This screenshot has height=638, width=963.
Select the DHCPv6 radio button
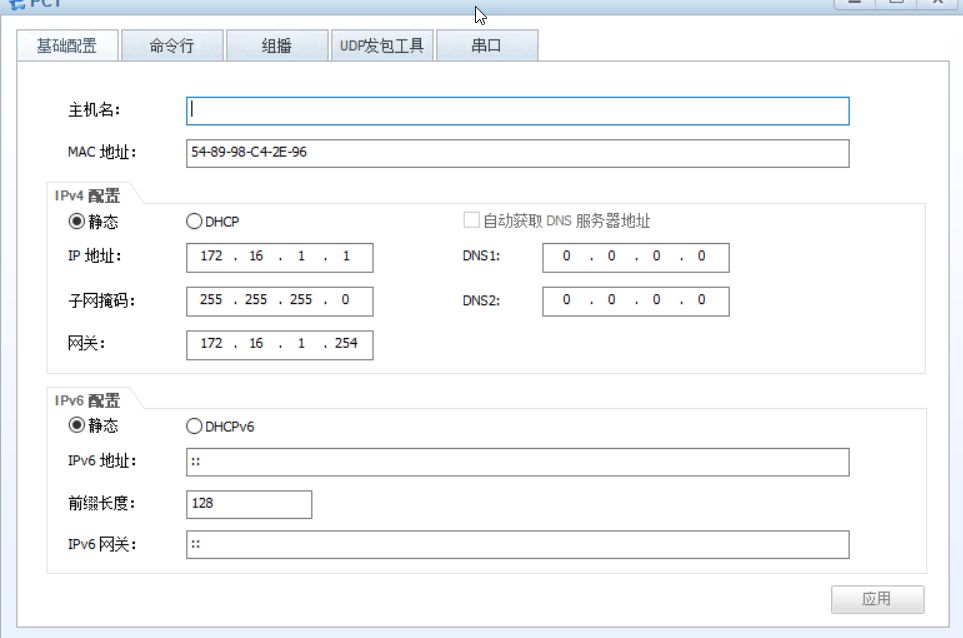coord(195,426)
